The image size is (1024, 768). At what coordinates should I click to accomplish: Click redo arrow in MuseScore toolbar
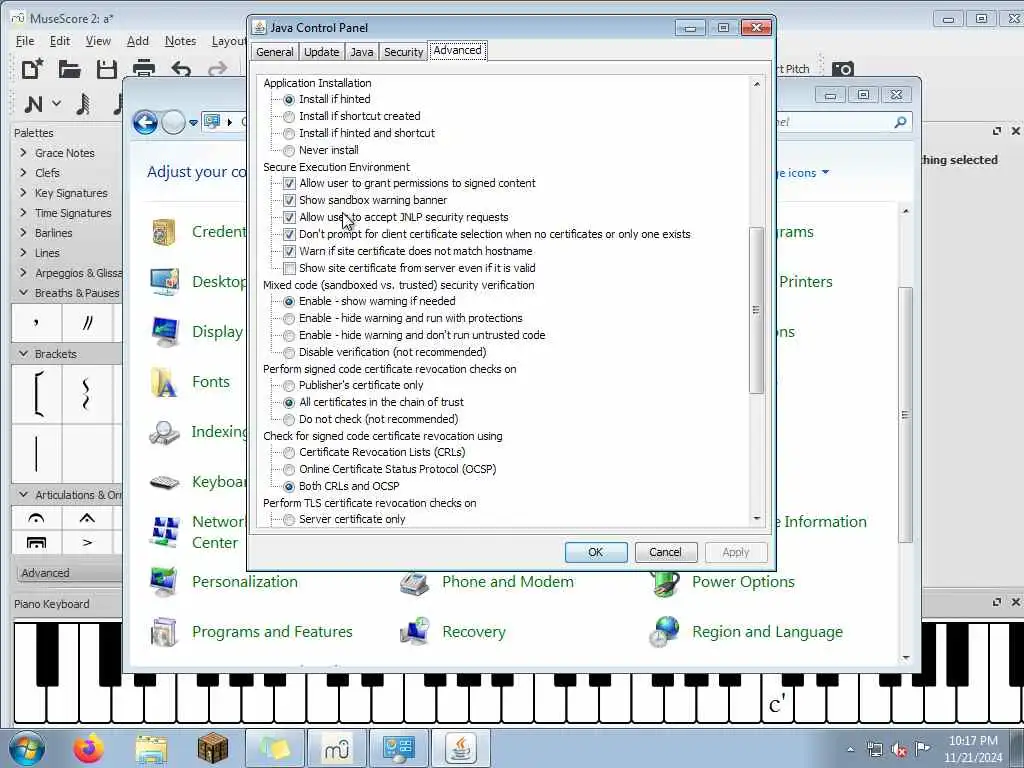217,69
